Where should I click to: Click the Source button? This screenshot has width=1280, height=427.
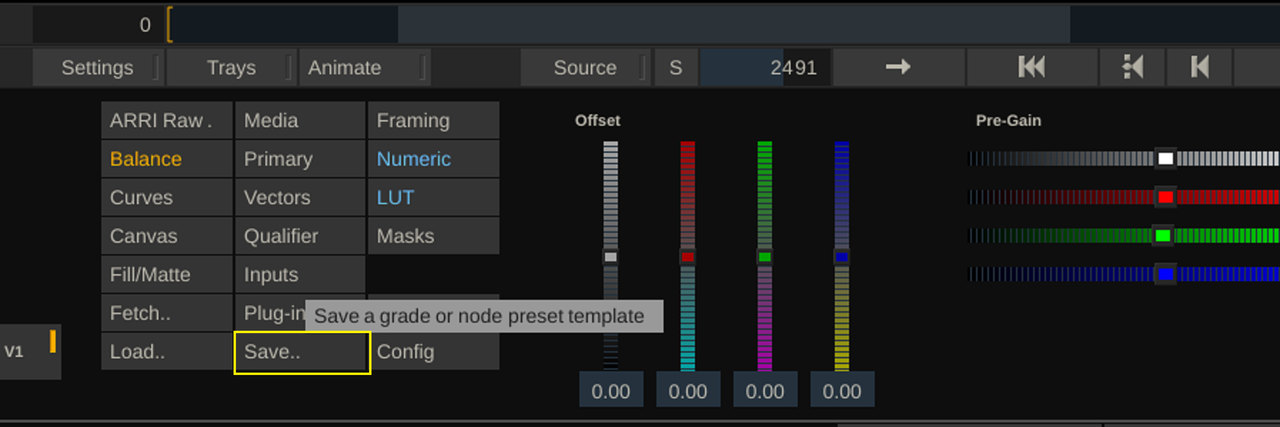[x=585, y=68]
